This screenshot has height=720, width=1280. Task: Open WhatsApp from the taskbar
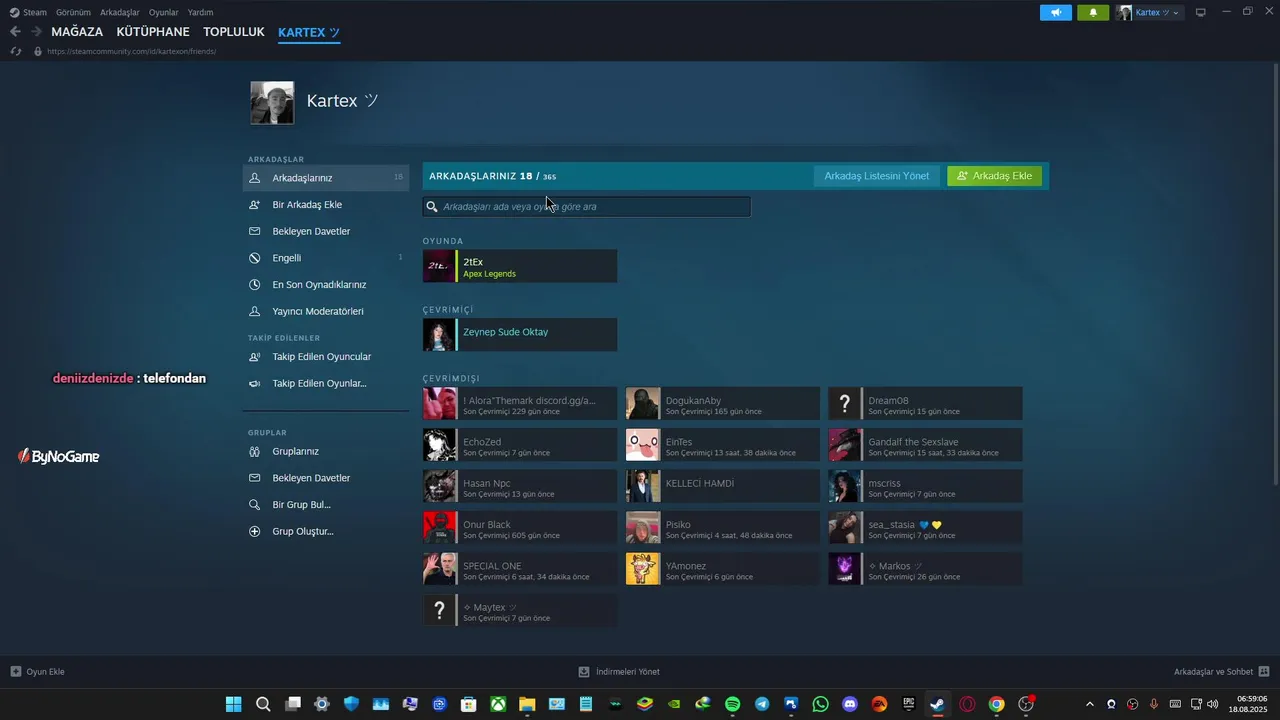tap(821, 704)
